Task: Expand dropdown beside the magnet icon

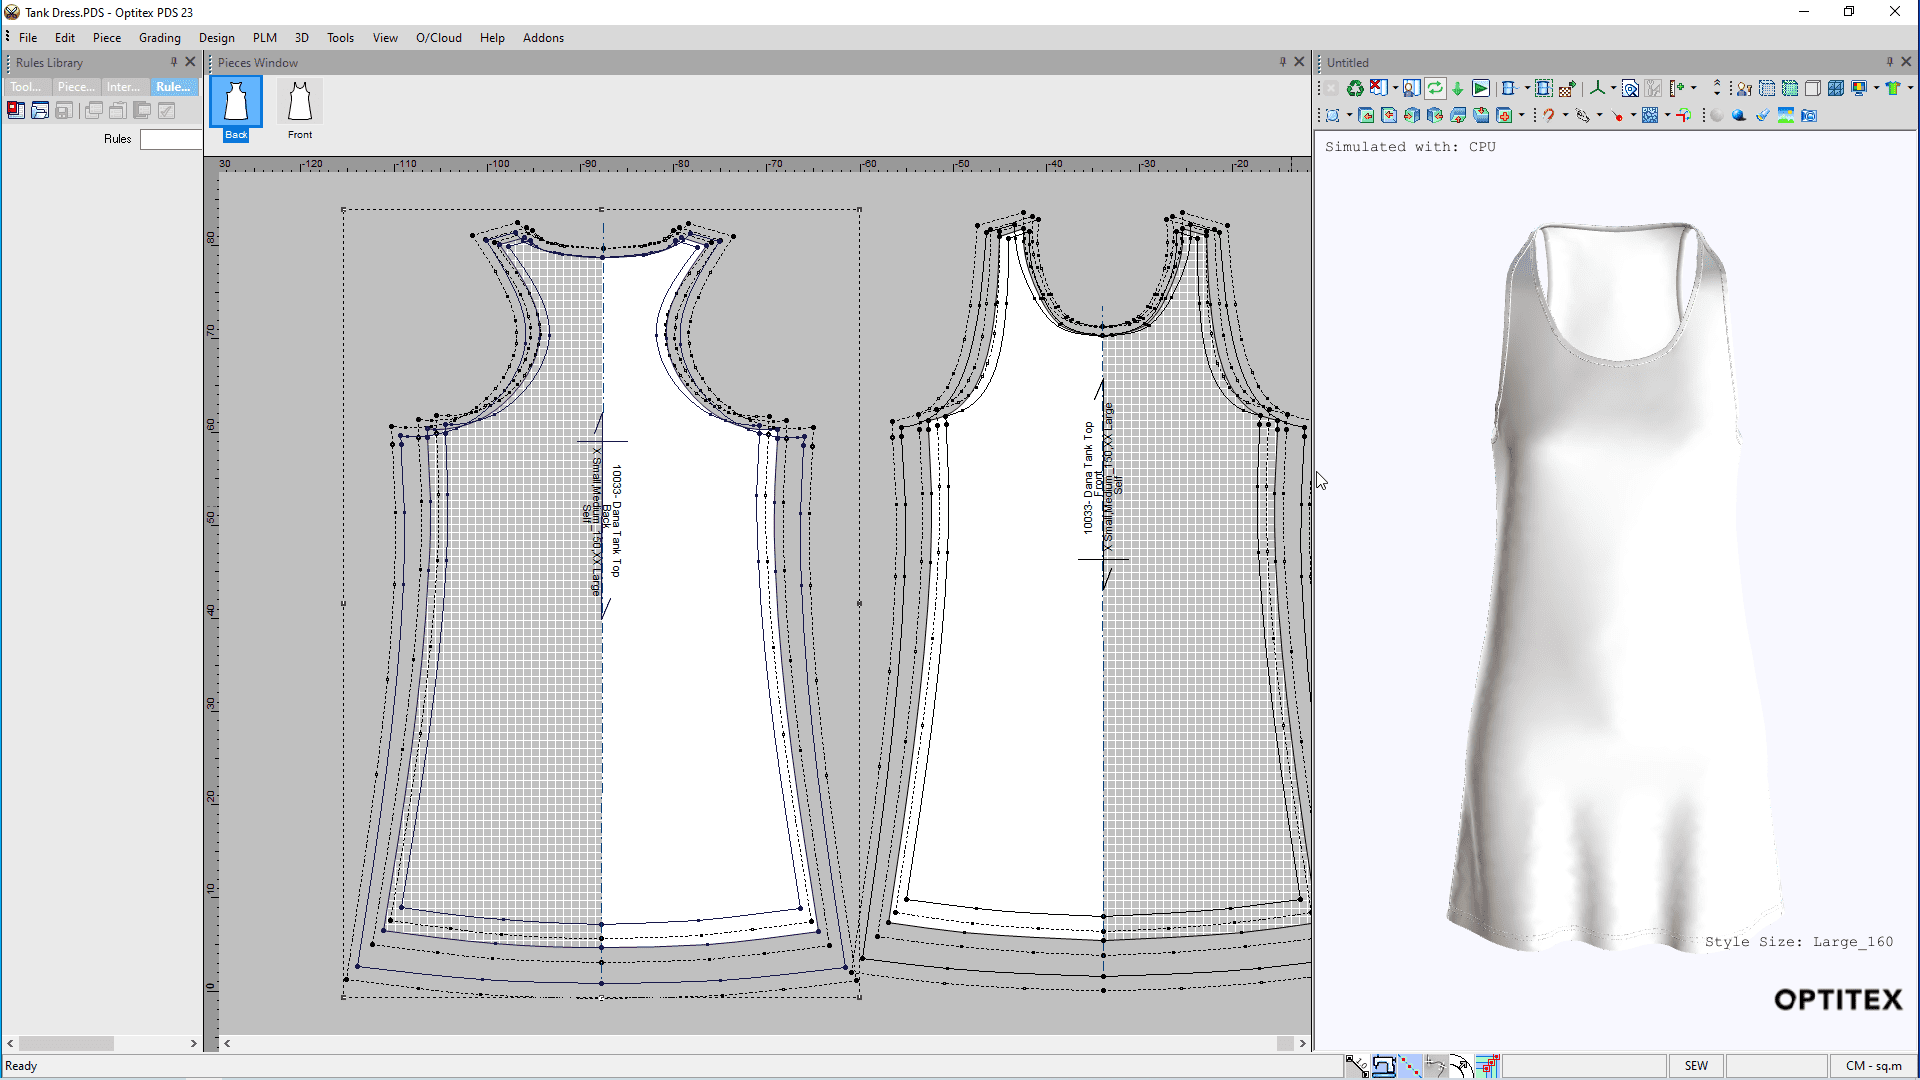Action: (x=1566, y=115)
